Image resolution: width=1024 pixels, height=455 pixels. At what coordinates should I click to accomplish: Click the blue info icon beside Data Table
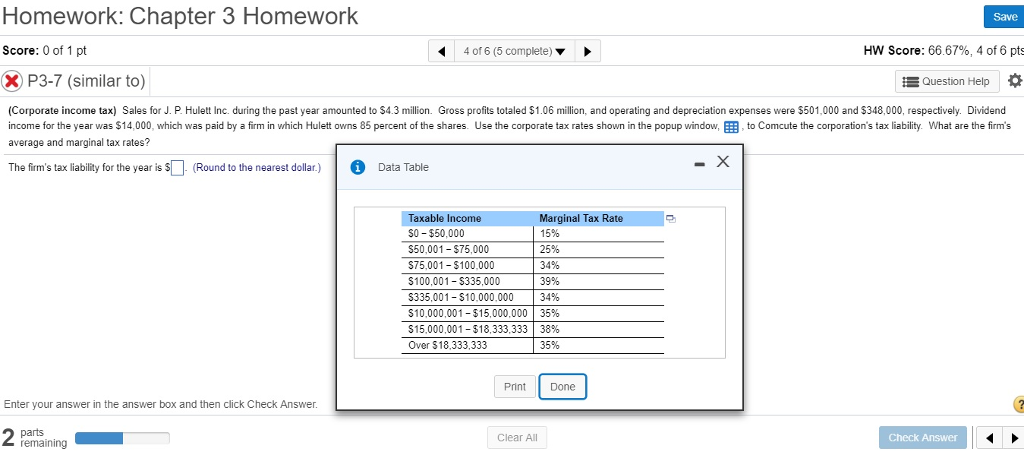tap(357, 167)
